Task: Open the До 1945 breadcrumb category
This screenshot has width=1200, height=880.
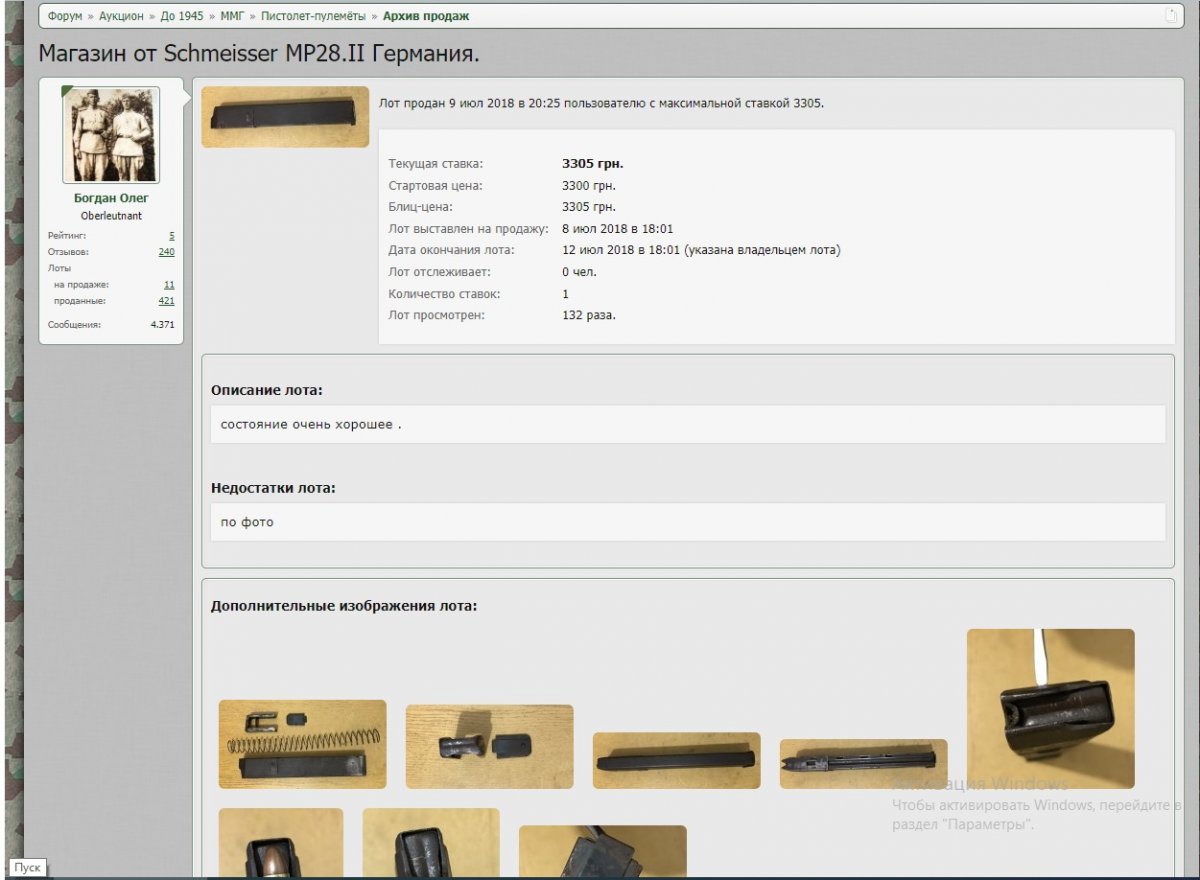Action: [x=182, y=16]
